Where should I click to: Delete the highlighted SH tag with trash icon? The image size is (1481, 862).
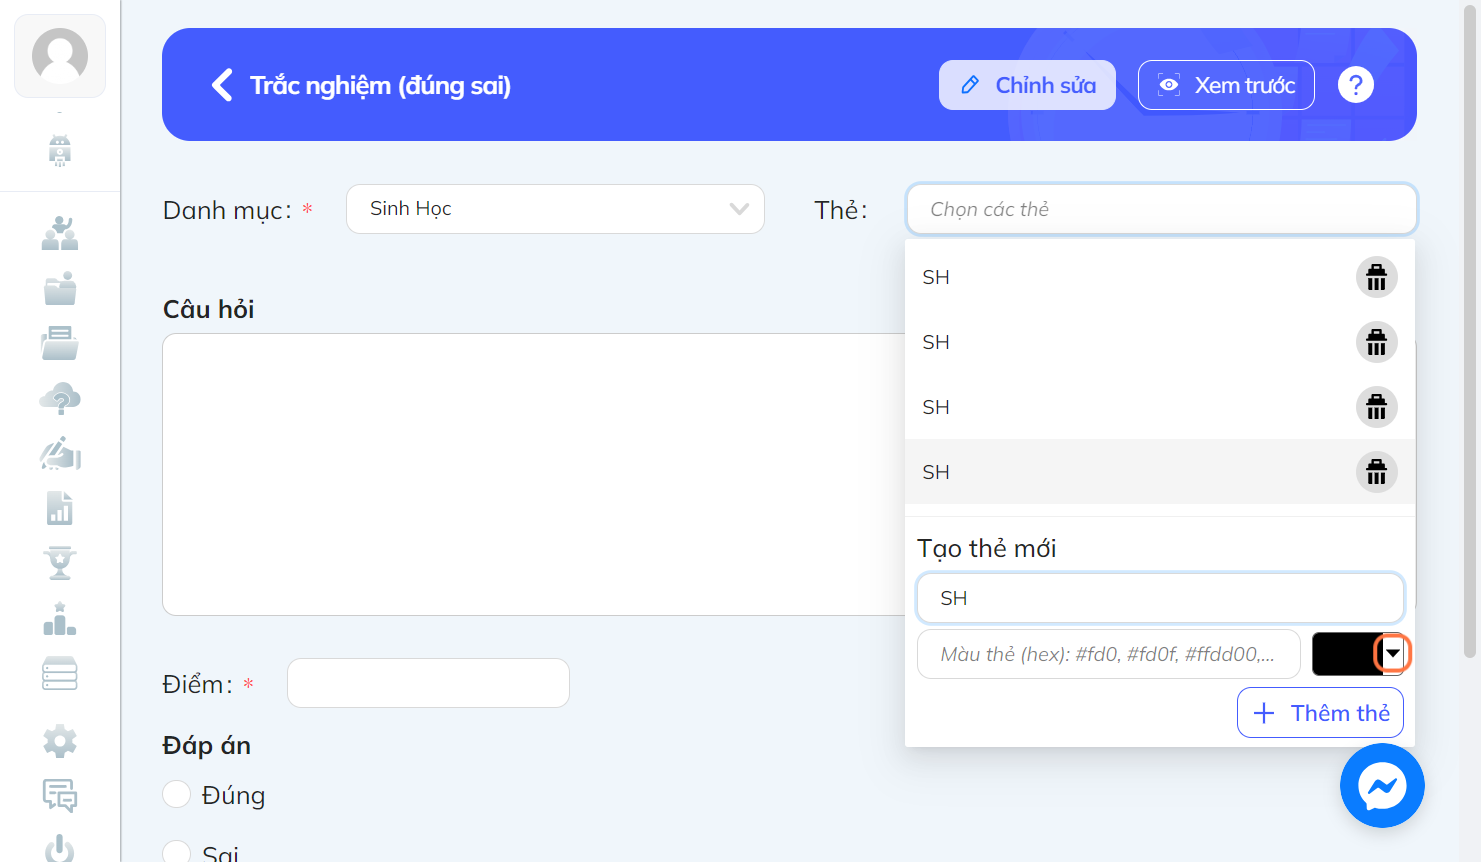coord(1377,472)
